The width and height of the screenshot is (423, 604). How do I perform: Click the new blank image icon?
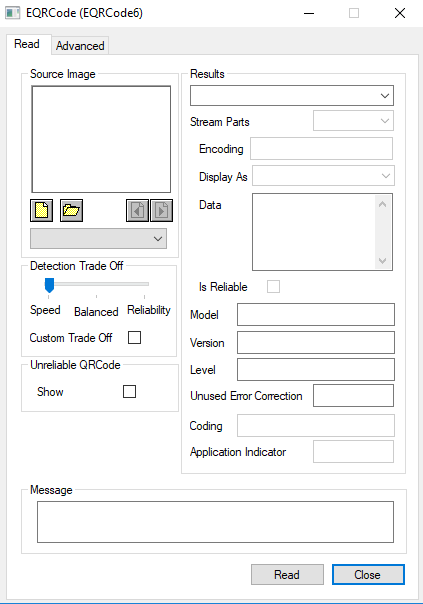click(42, 210)
